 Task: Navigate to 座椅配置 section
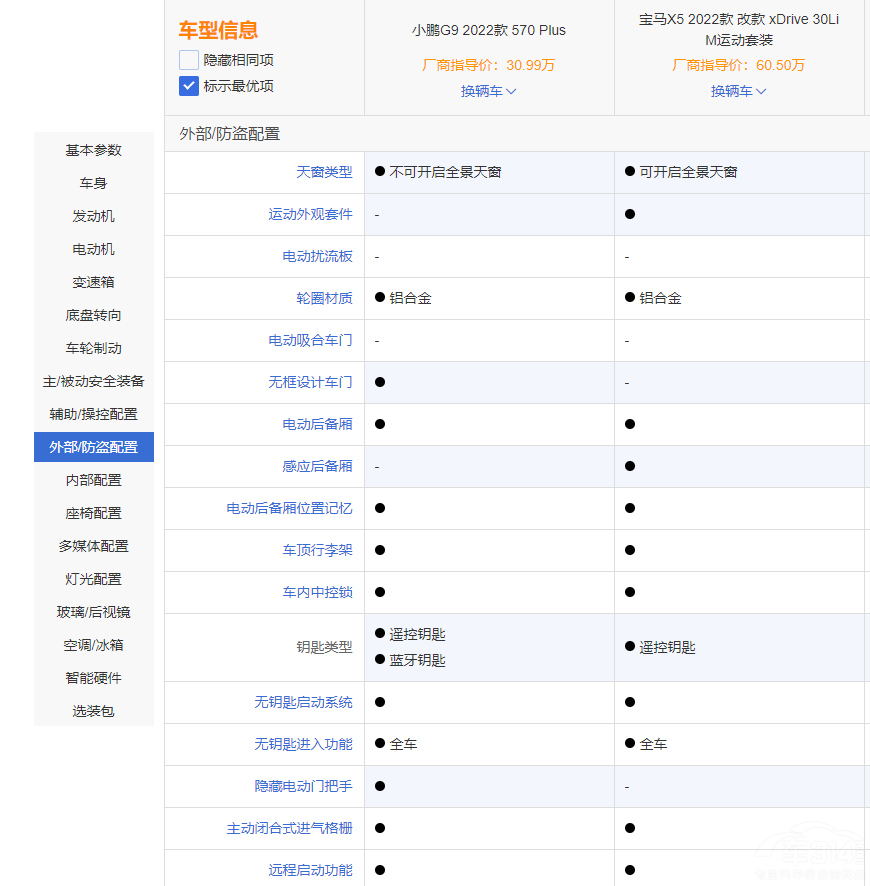coord(94,513)
